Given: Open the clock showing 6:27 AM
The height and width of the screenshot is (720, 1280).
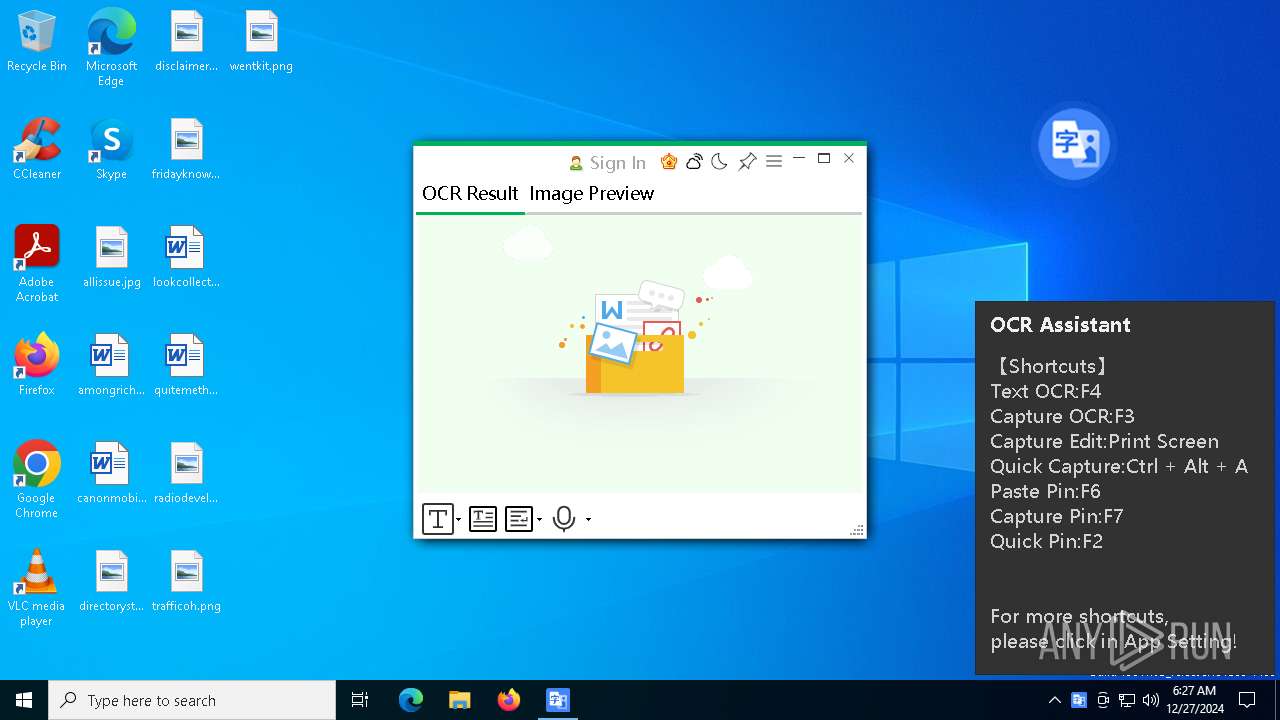Looking at the screenshot, I should (x=1194, y=700).
